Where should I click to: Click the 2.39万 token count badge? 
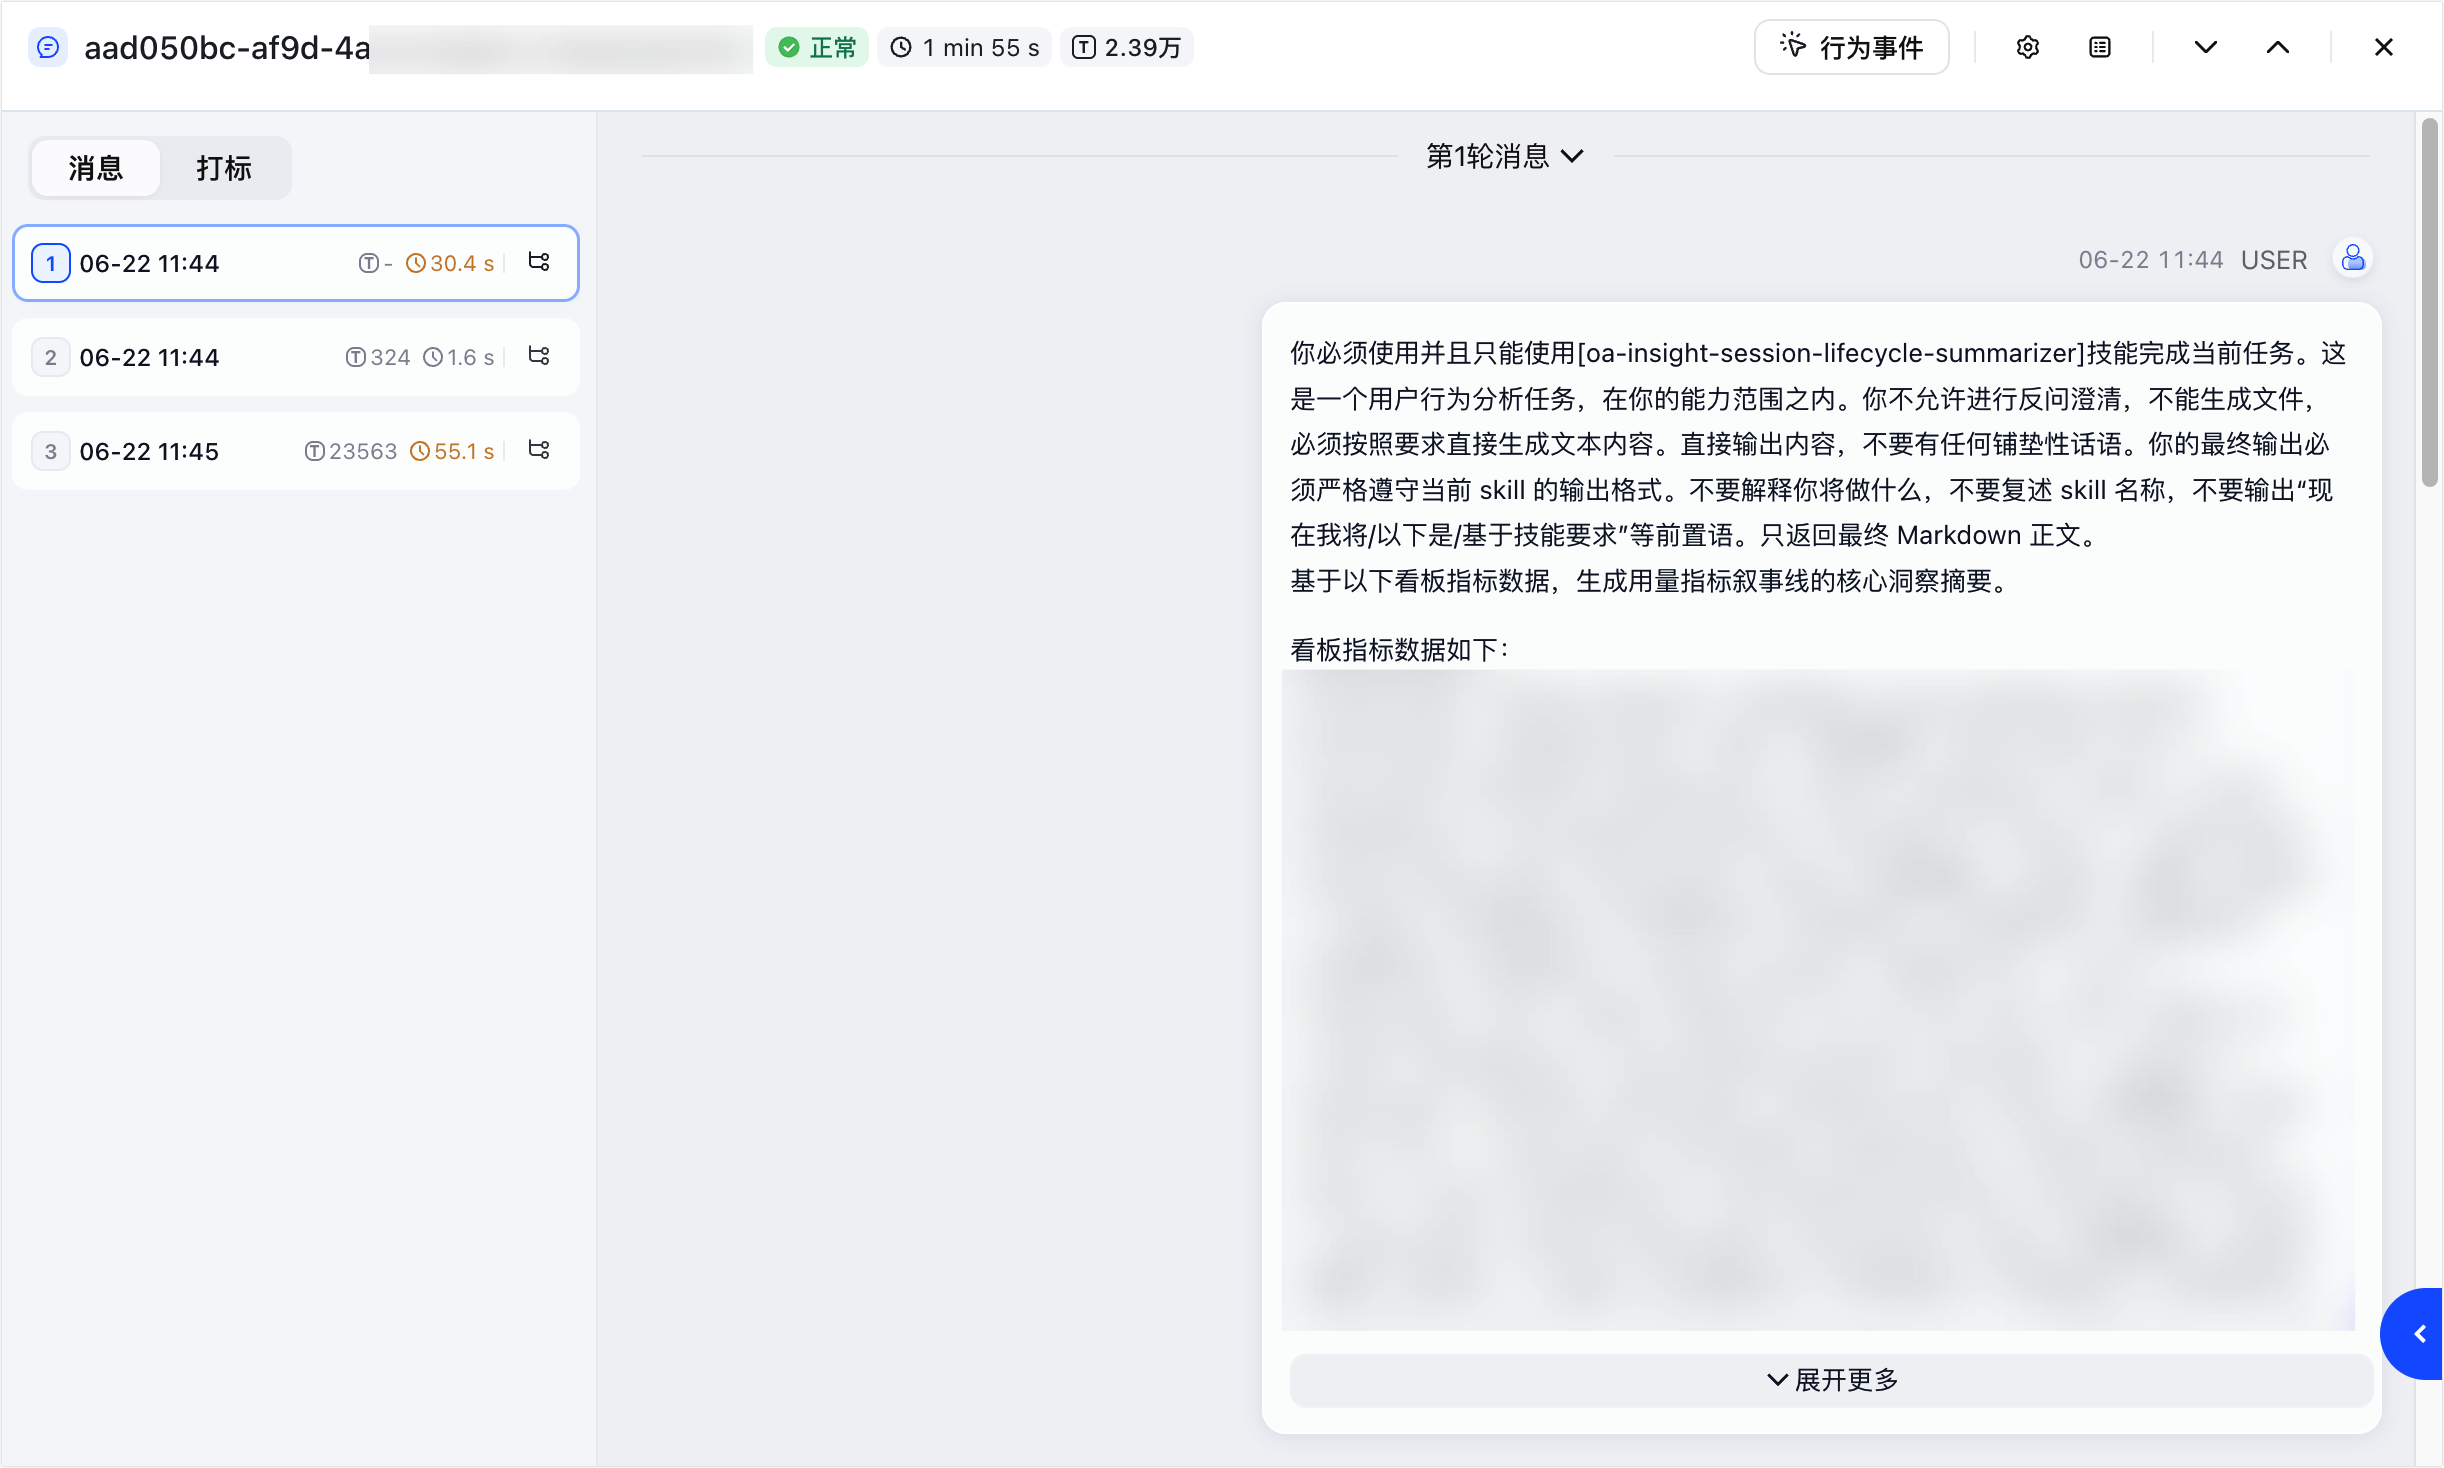click(x=1126, y=47)
